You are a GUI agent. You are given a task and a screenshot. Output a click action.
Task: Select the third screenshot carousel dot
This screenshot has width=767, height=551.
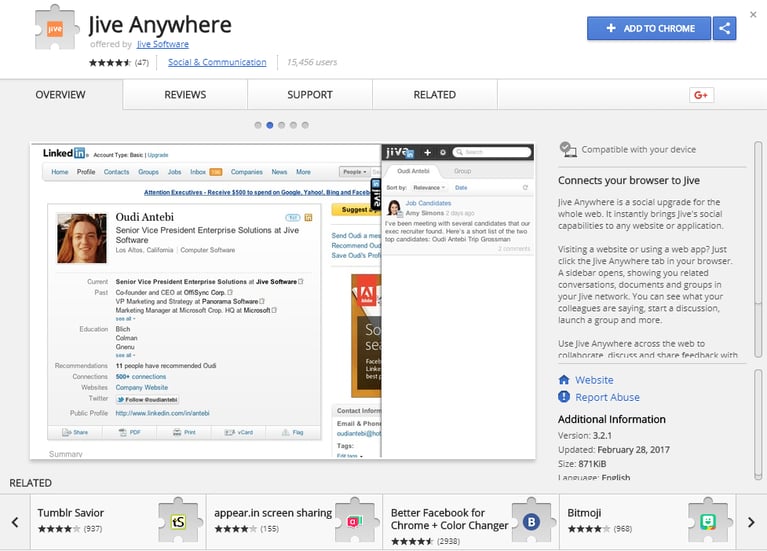[x=281, y=125]
